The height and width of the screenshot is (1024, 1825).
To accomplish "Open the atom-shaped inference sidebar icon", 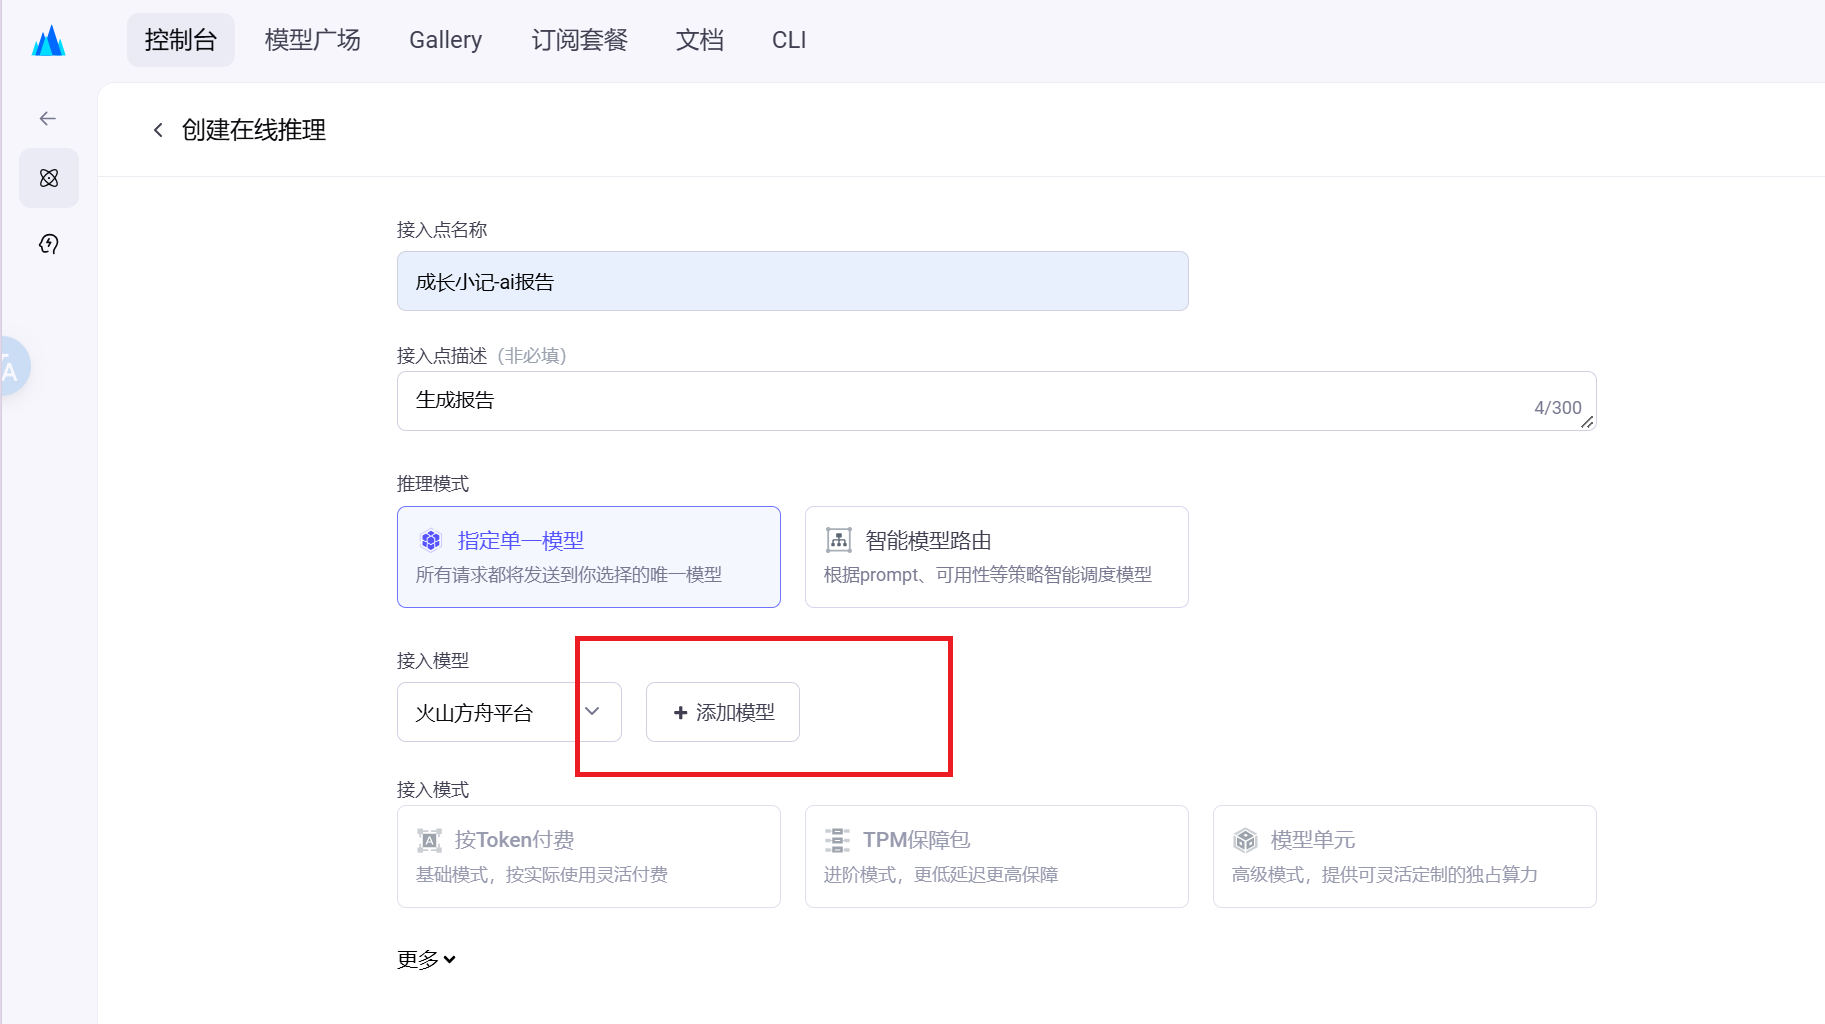I will 49,178.
